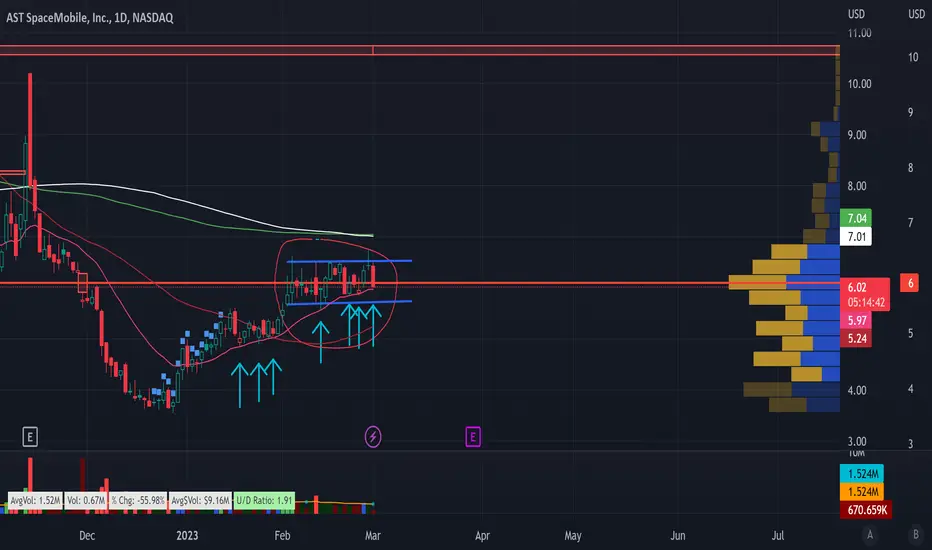Click the green 7.04 price label
The image size is (932, 550).
pos(856,218)
